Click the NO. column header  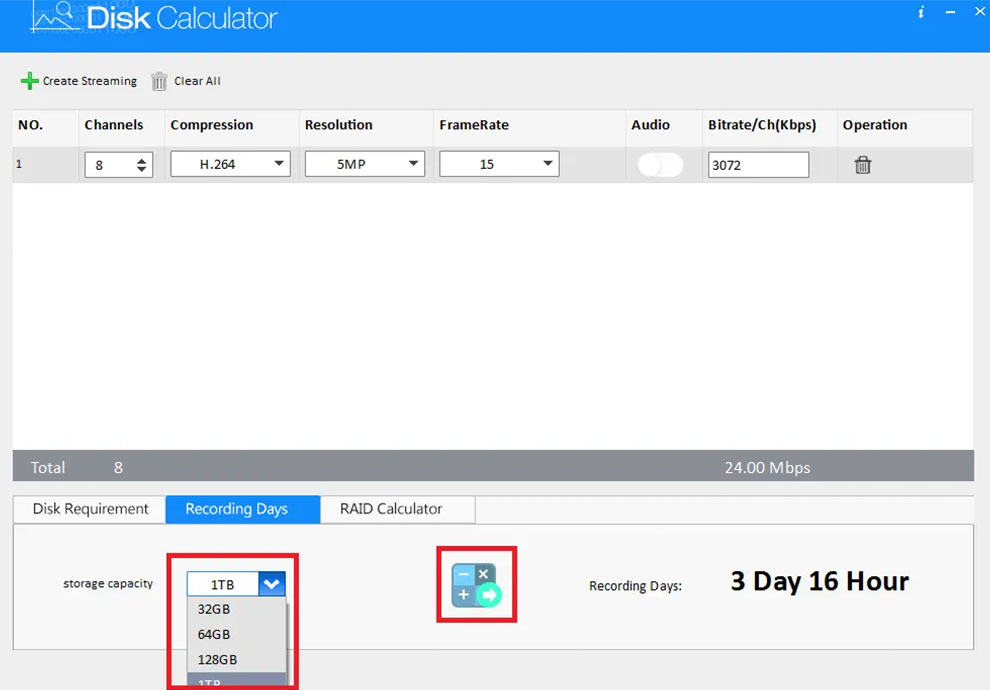coord(30,125)
